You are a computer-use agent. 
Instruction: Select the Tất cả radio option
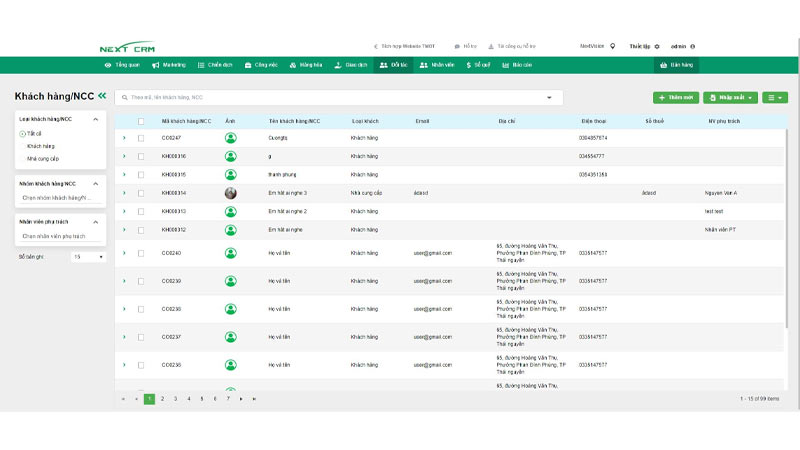22,133
